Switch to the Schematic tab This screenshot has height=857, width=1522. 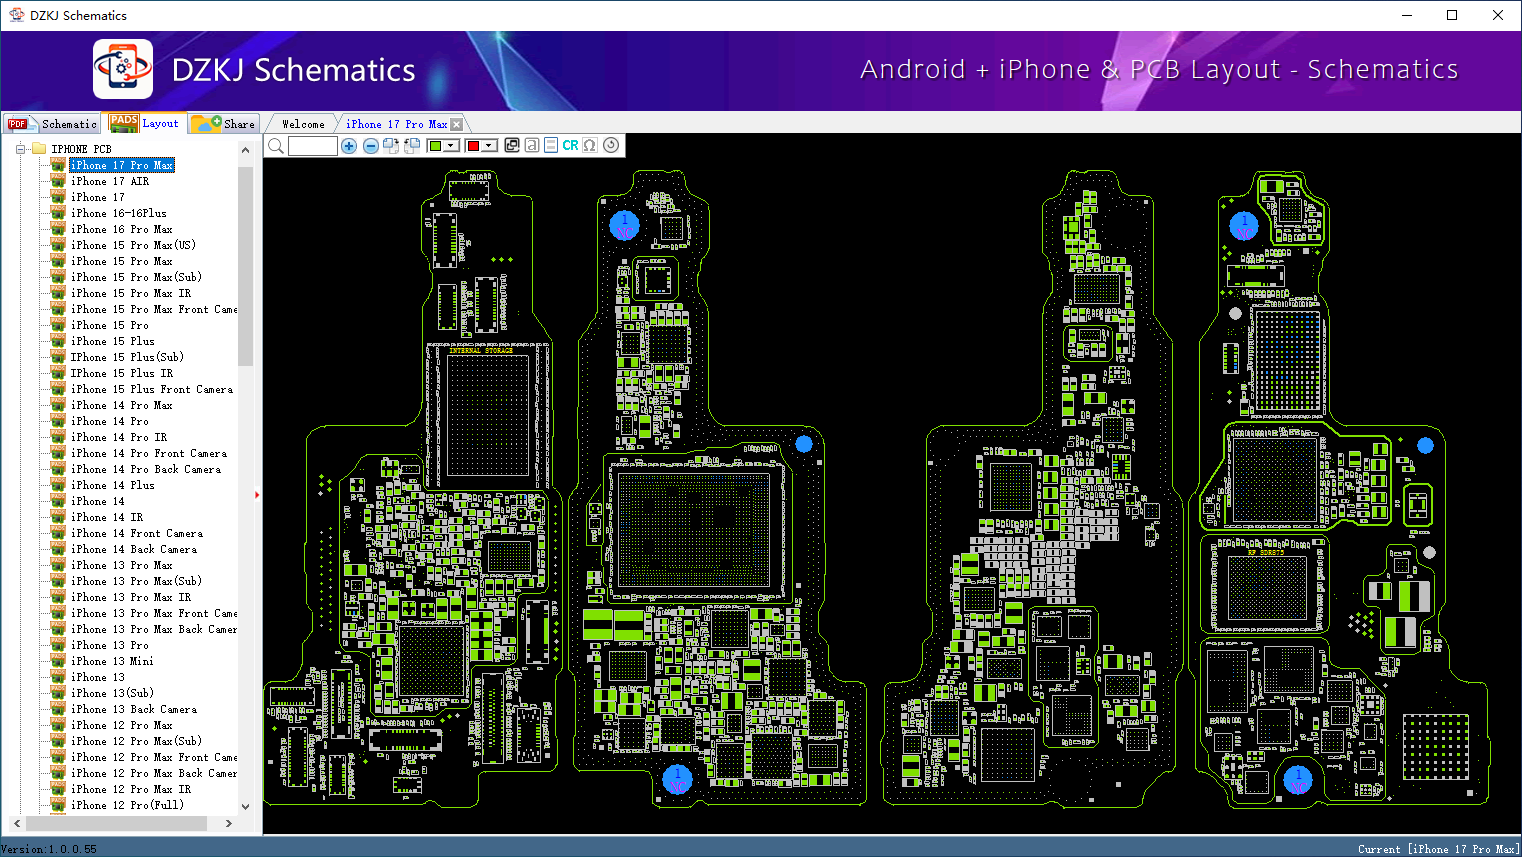(x=53, y=124)
